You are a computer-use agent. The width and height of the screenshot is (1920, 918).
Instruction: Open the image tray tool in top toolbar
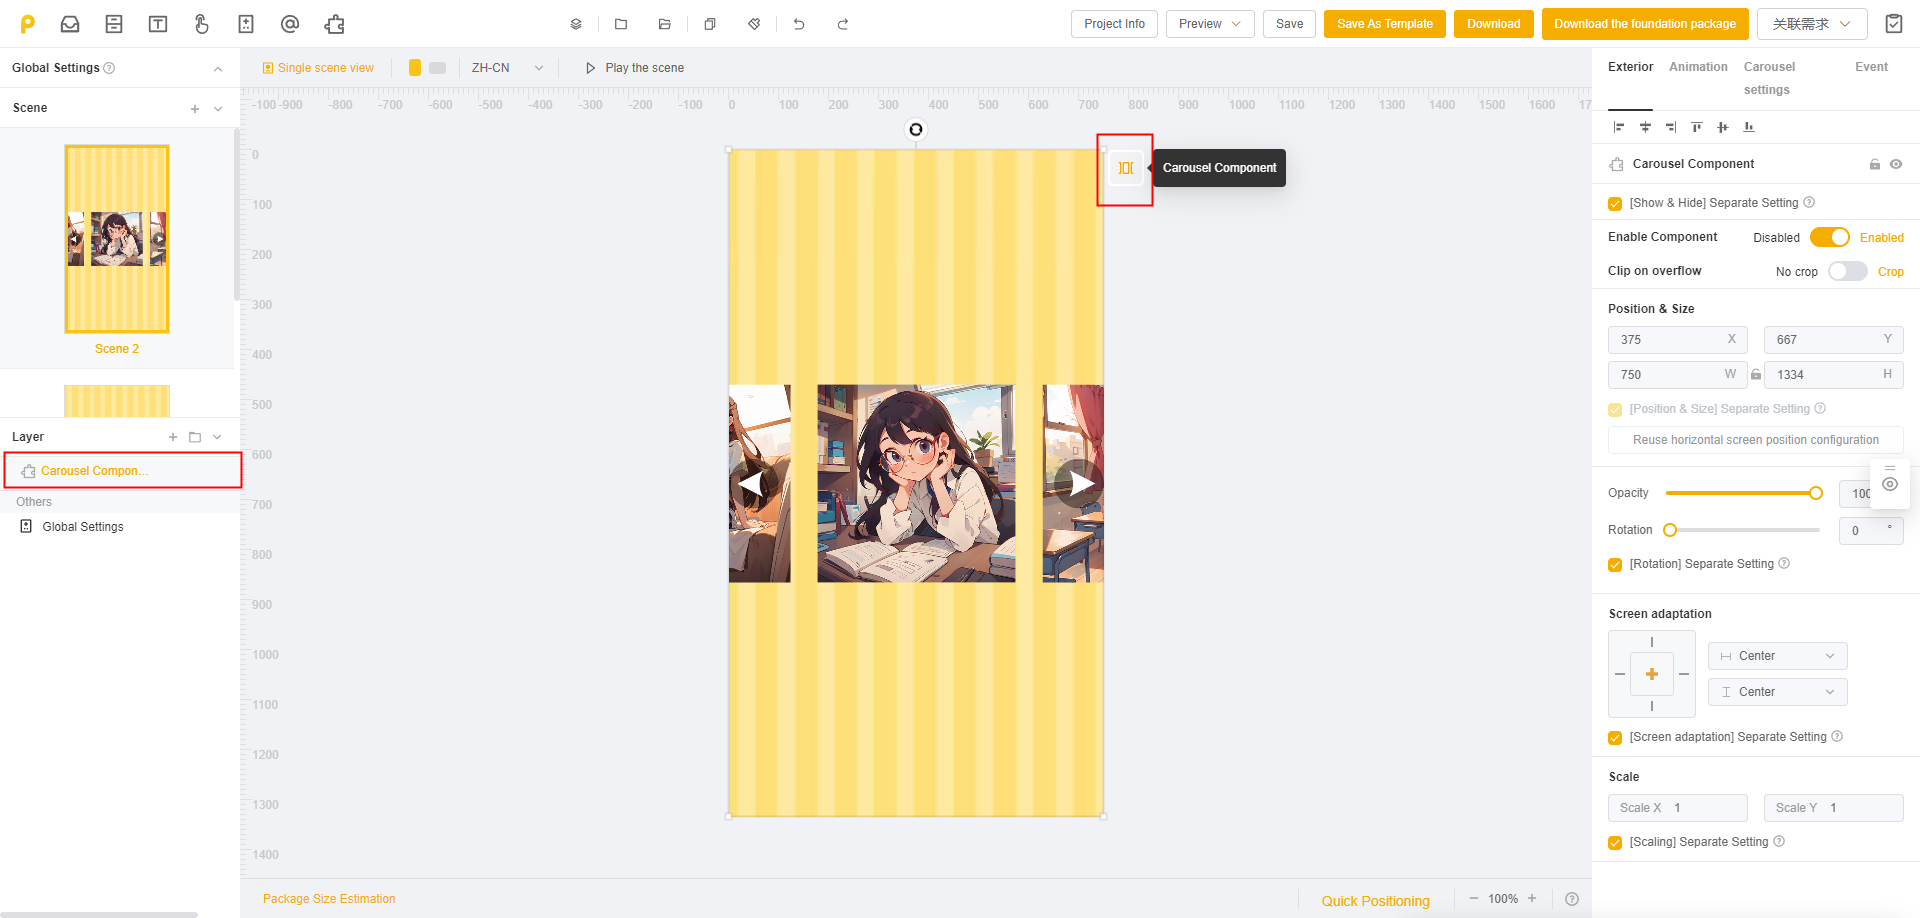(70, 24)
